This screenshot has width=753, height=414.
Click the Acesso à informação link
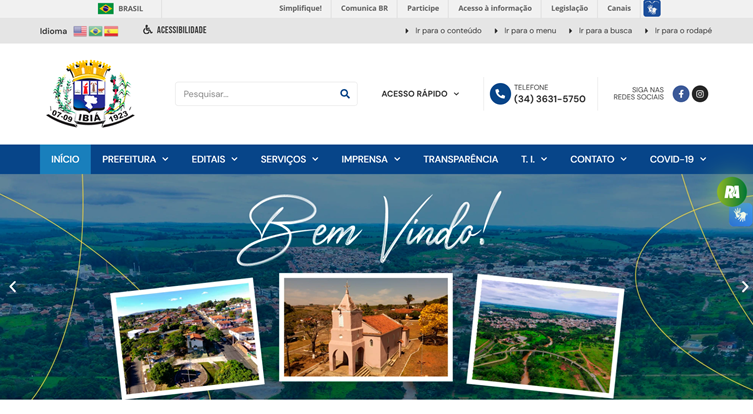point(494,8)
